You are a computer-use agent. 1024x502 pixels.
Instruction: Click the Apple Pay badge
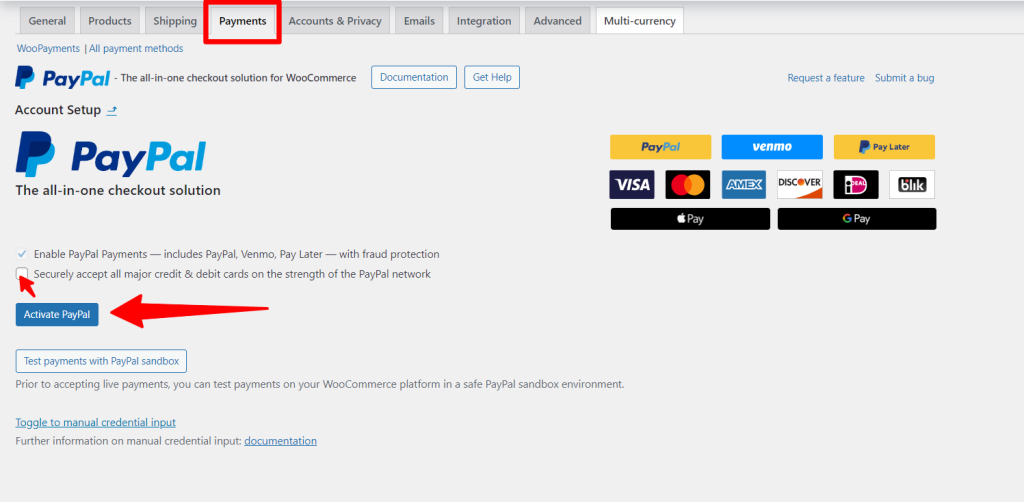690,219
